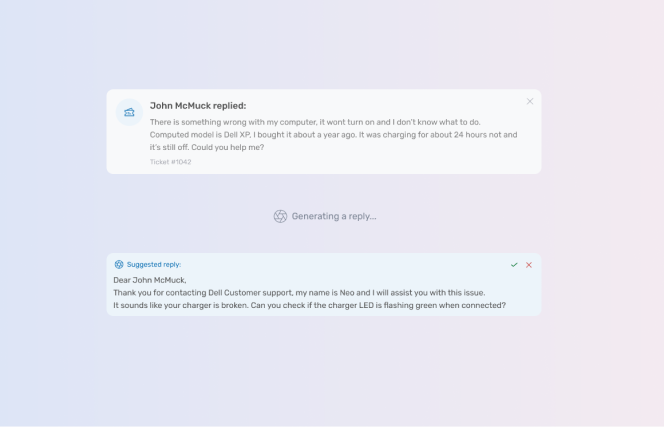Viewport: 664px width, 427px height.
Task: Click the word 'Neo' in suggested reply
Action: 346,293
